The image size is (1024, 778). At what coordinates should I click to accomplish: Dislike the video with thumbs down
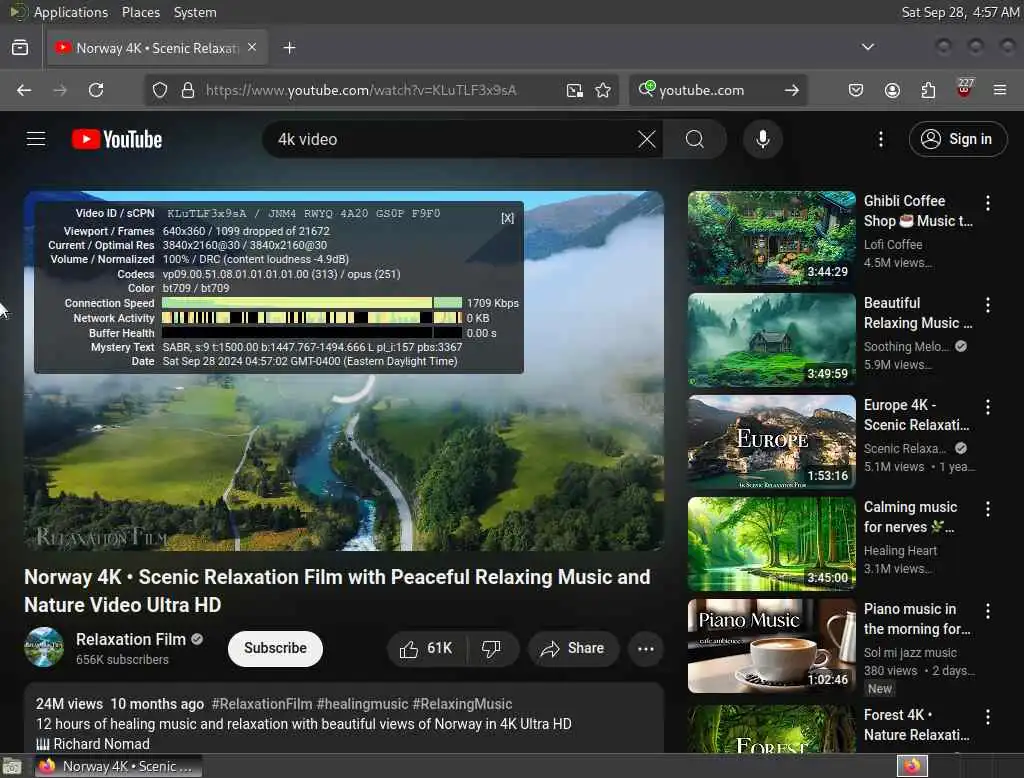coord(492,649)
